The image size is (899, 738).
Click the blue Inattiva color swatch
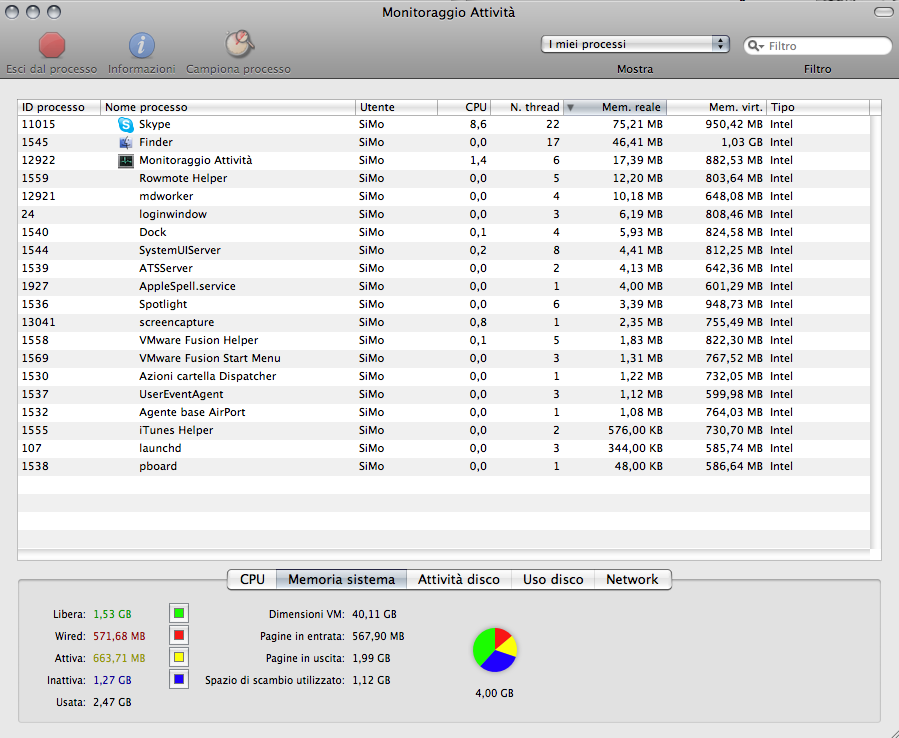pos(179,679)
